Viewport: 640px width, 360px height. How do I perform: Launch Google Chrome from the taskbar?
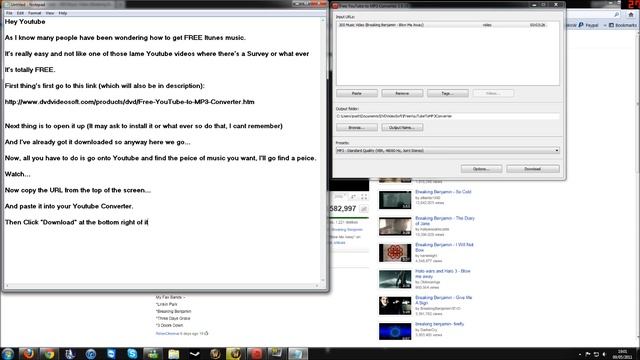(x=49, y=354)
